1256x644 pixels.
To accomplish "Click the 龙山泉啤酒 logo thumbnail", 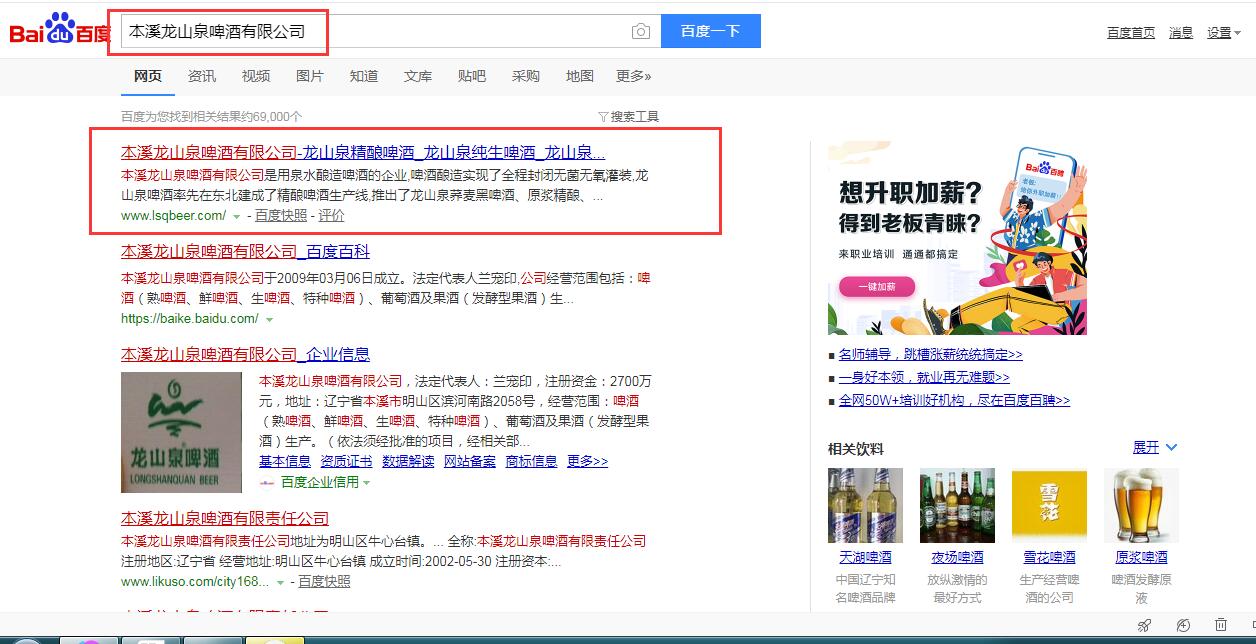I will pos(181,432).
